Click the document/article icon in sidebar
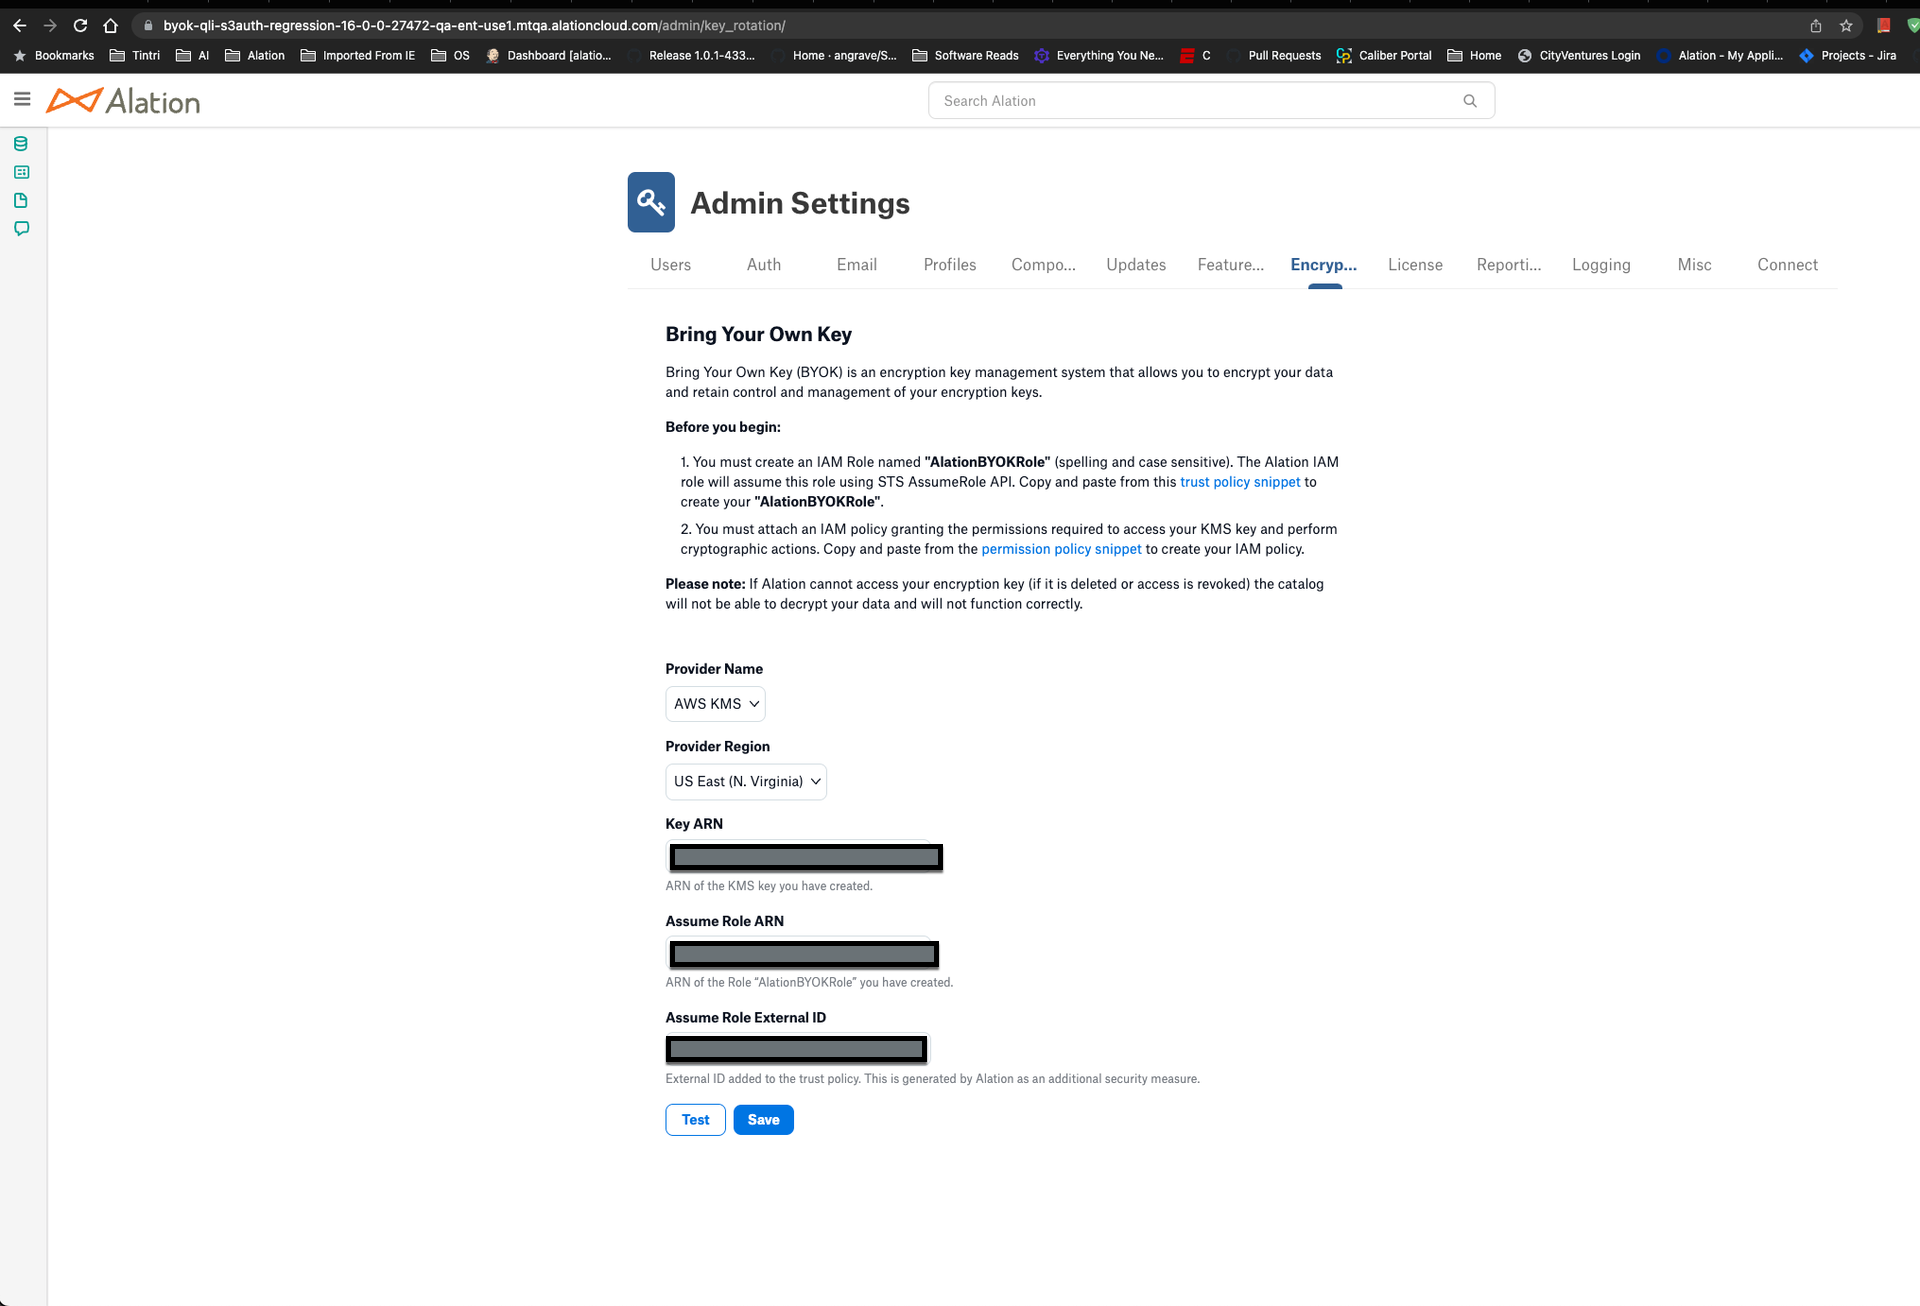The width and height of the screenshot is (1920, 1306). pyautogui.click(x=22, y=200)
